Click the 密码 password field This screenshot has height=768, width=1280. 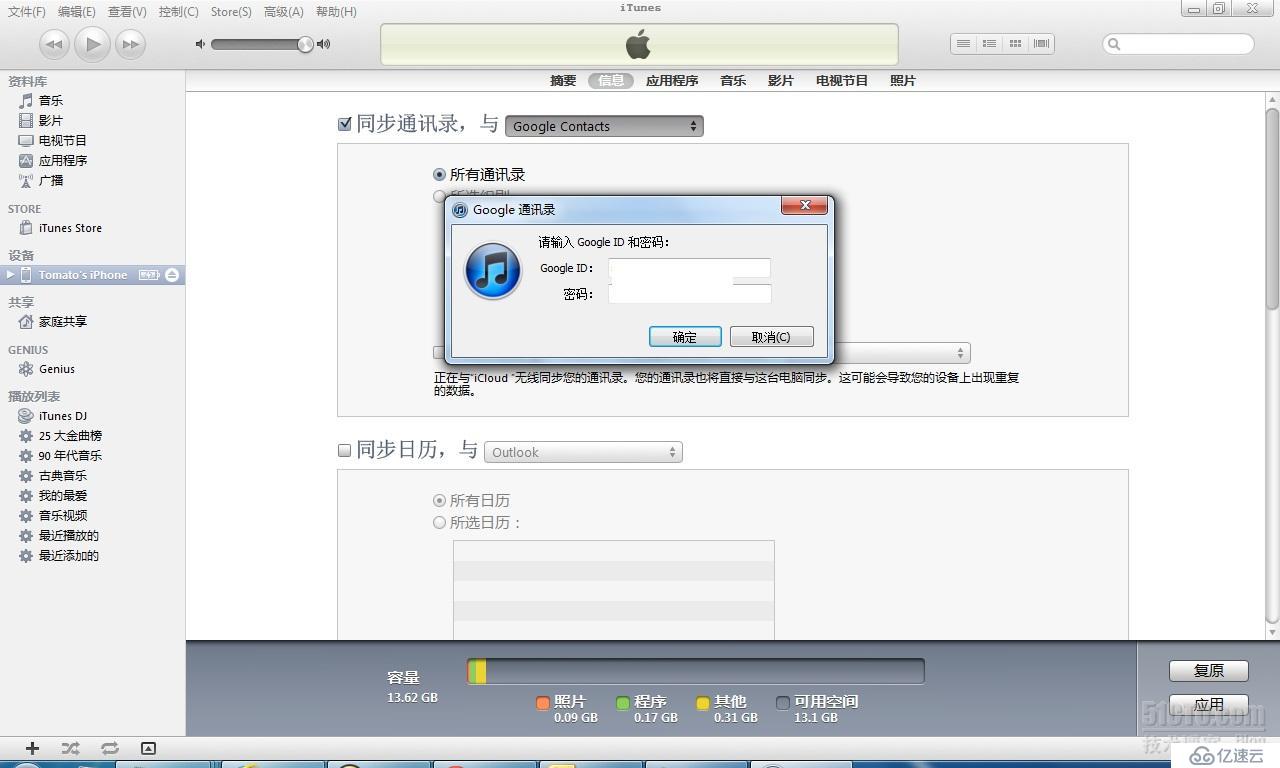point(690,294)
